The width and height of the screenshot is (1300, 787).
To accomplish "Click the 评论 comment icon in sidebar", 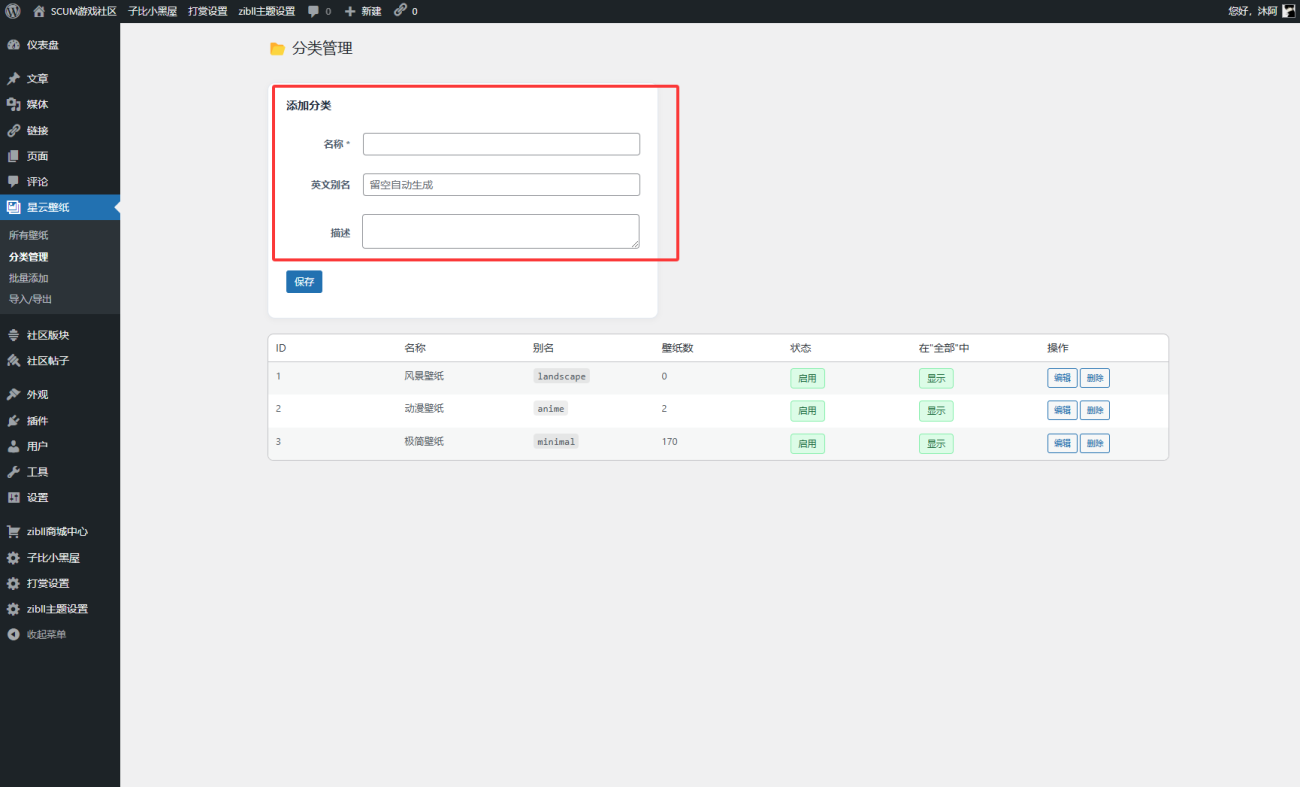I will pyautogui.click(x=14, y=181).
